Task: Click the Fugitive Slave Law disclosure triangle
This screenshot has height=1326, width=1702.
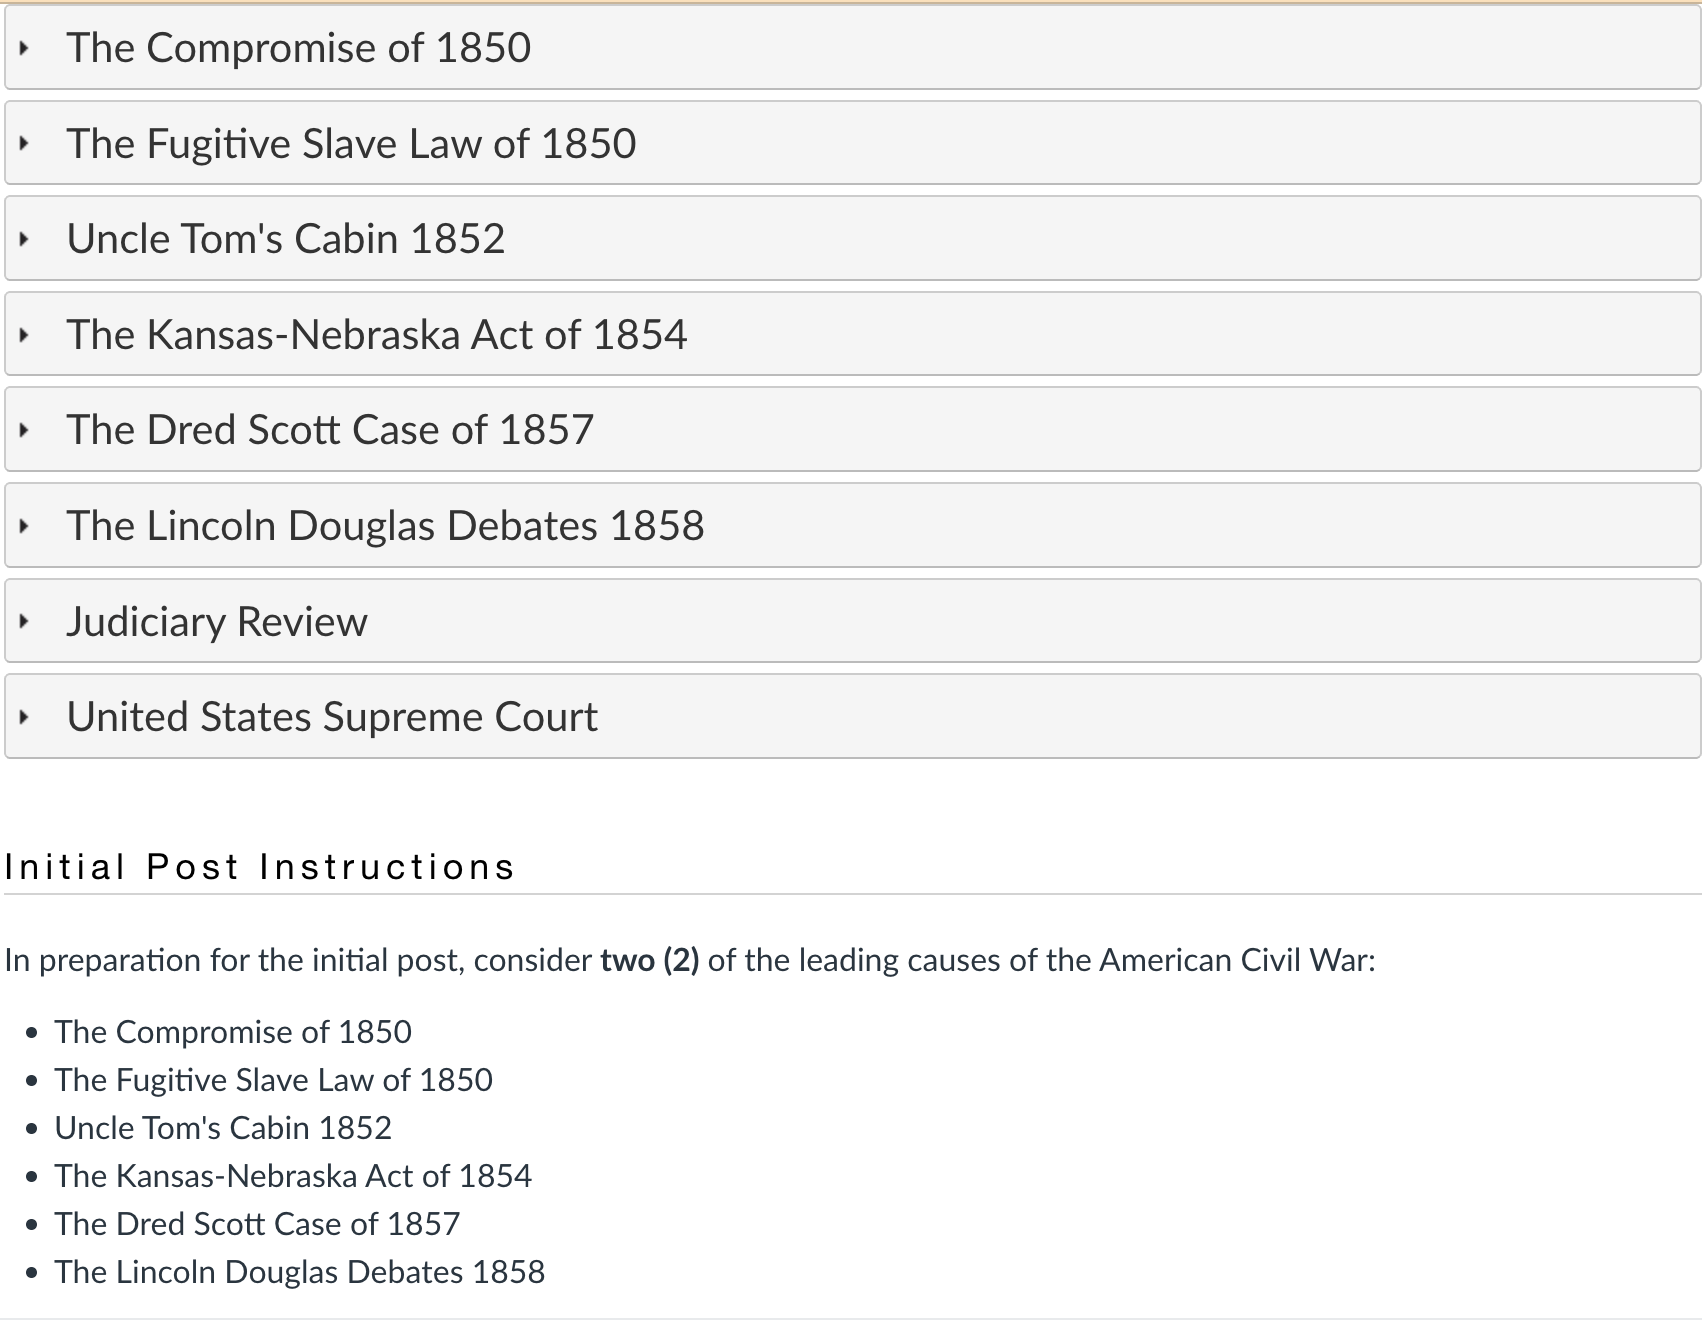Action: coord(24,144)
